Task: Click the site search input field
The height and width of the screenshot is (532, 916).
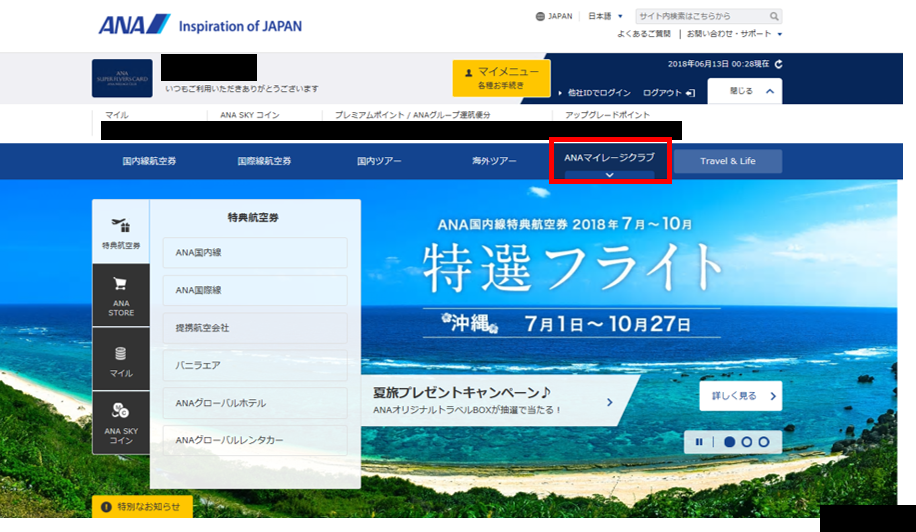Action: point(701,16)
